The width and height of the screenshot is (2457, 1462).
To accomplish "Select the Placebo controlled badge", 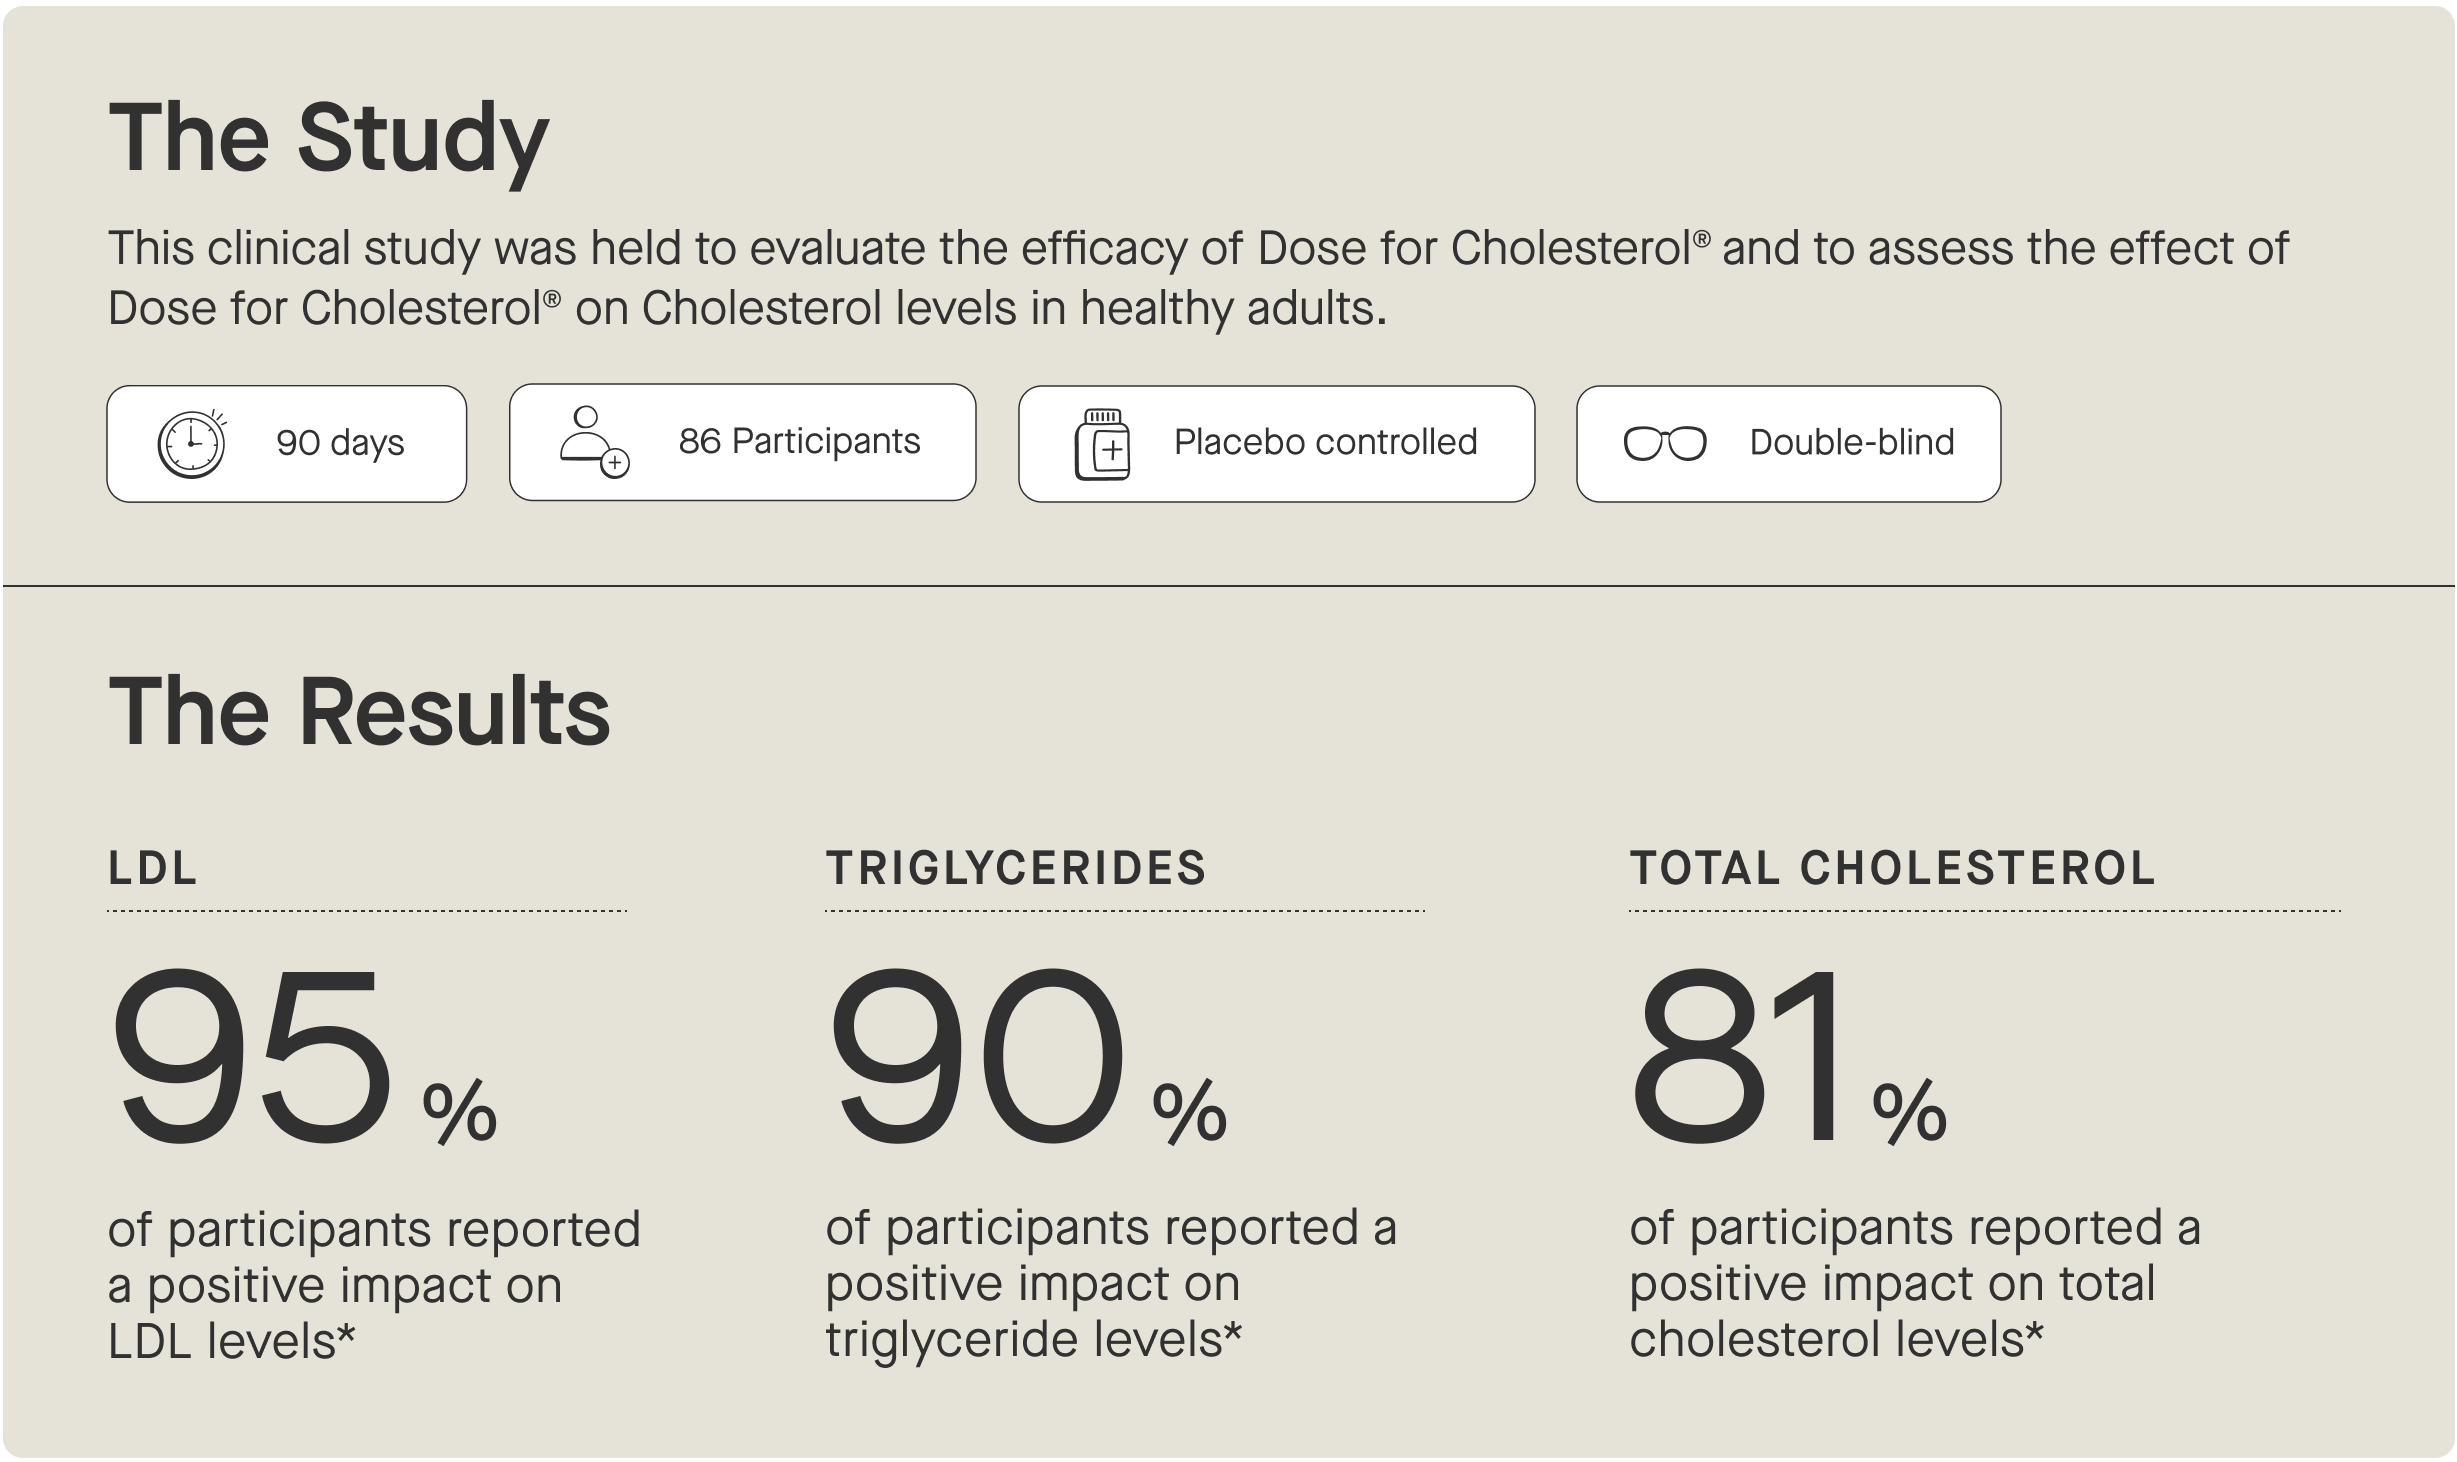I will tap(1277, 444).
